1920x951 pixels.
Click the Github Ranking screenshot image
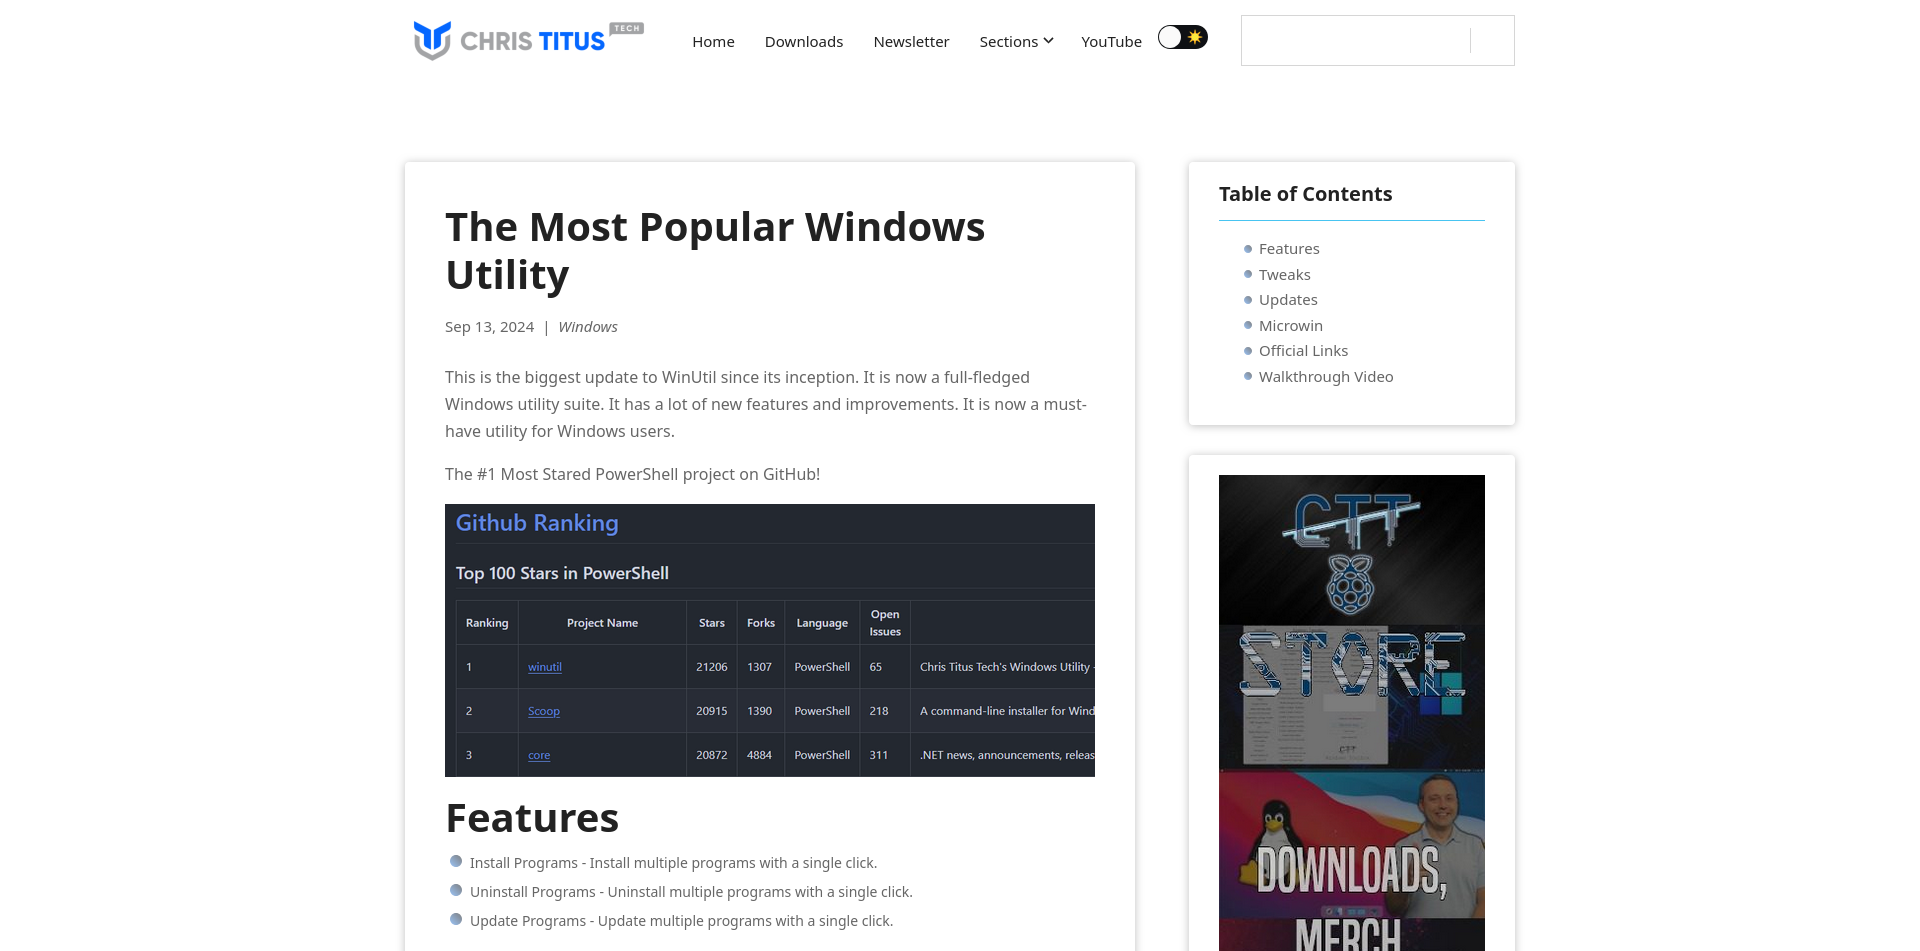pyautogui.click(x=770, y=640)
